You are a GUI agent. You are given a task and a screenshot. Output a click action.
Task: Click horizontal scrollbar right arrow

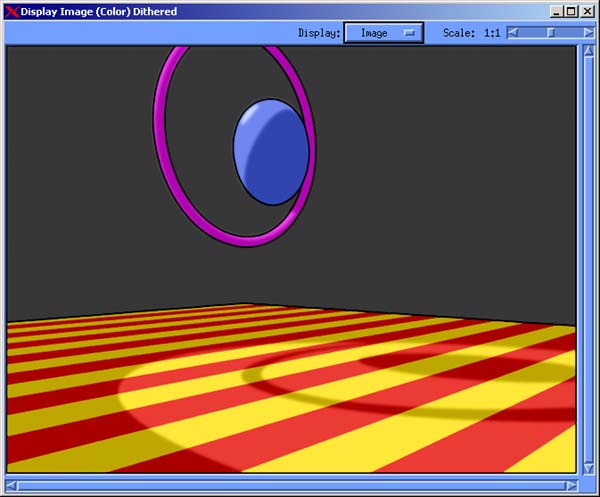(x=571, y=486)
